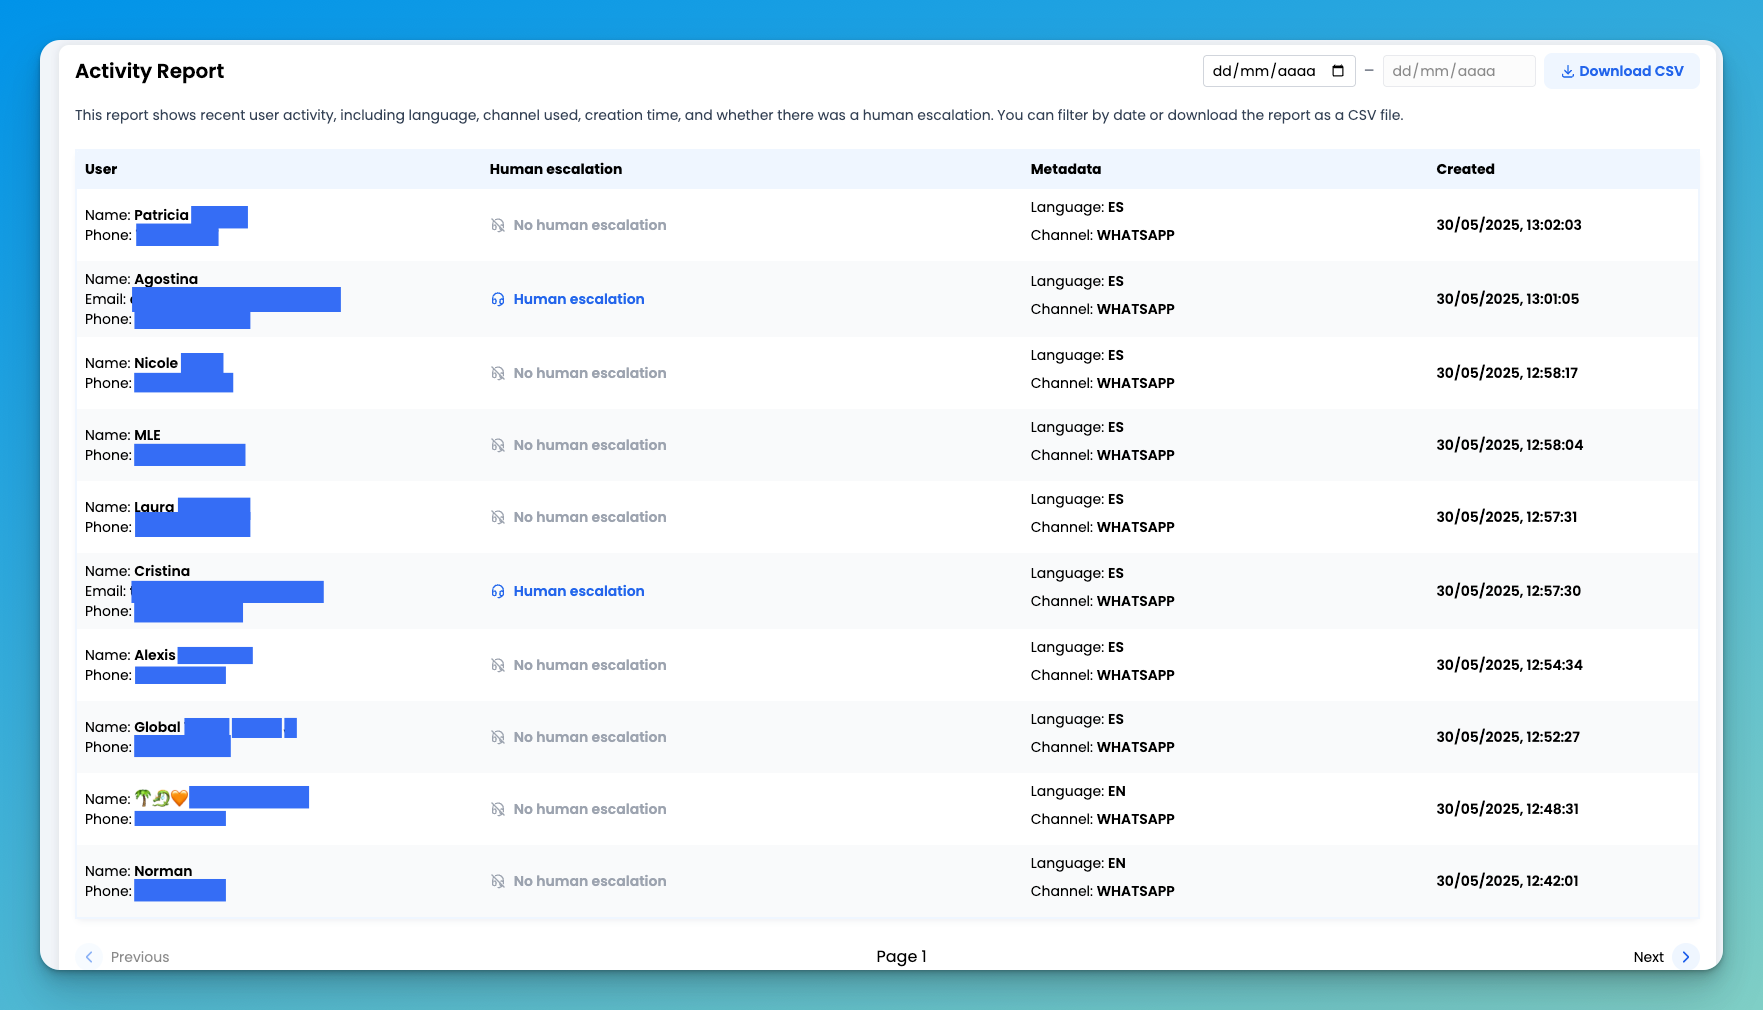Click Language: EN in Norman's row

coord(1078,863)
